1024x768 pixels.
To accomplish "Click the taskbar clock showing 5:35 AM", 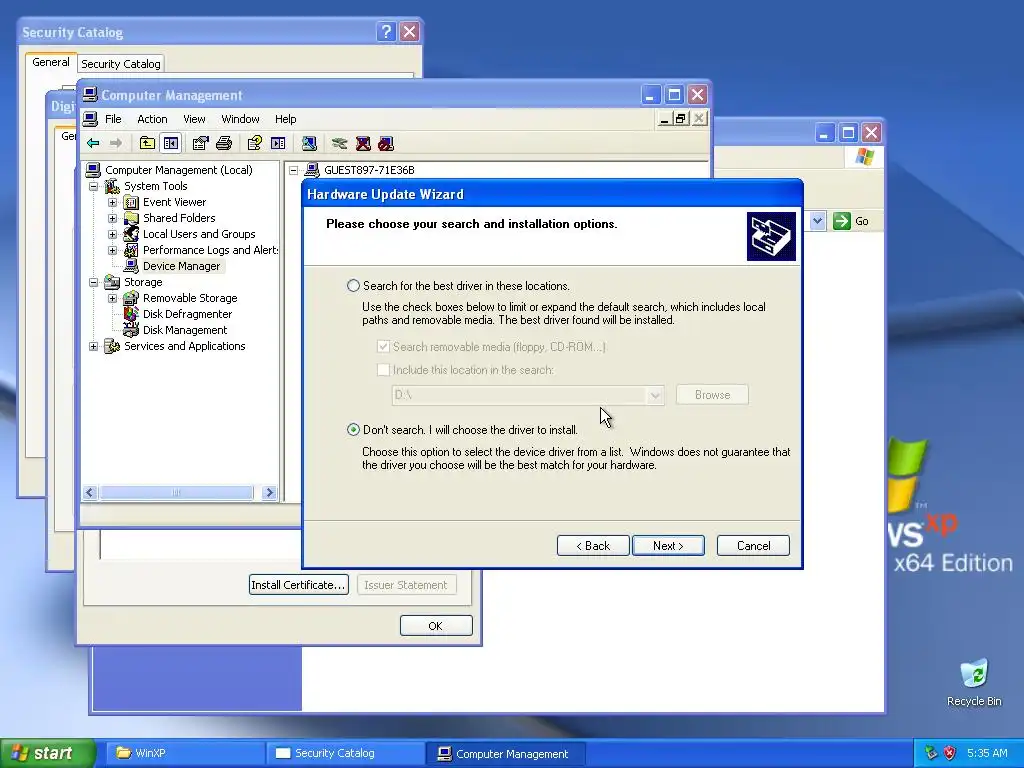I will 987,753.
